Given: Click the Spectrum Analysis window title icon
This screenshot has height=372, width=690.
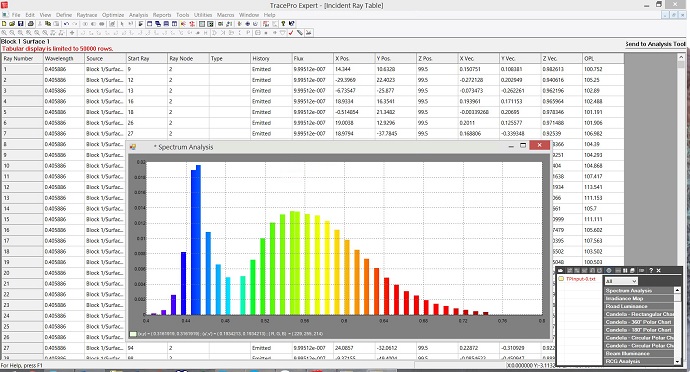Looking at the screenshot, I should point(132,147).
